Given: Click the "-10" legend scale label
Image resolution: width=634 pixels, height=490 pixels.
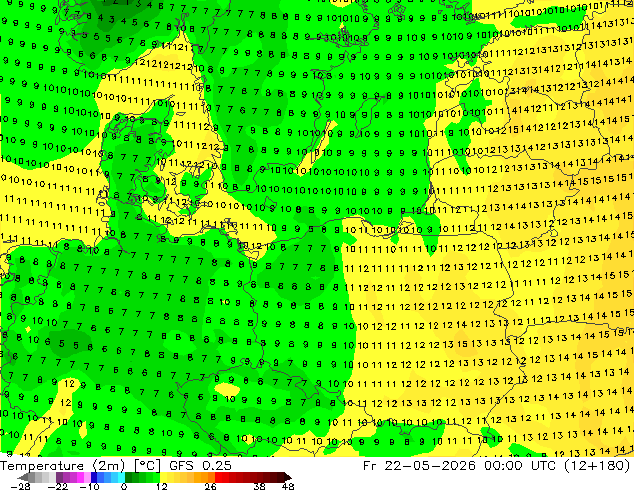Looking at the screenshot, I should pyautogui.click(x=89, y=486).
